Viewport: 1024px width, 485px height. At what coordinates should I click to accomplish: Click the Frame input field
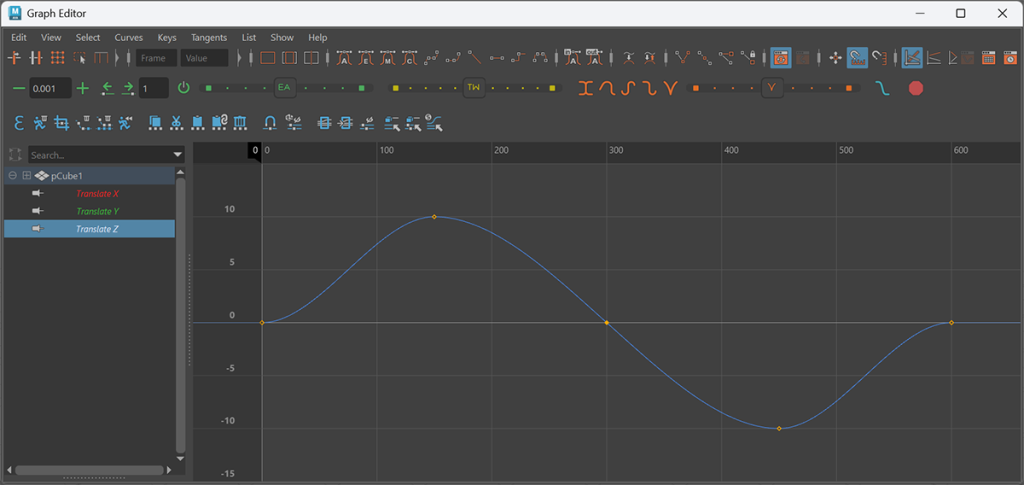(157, 58)
